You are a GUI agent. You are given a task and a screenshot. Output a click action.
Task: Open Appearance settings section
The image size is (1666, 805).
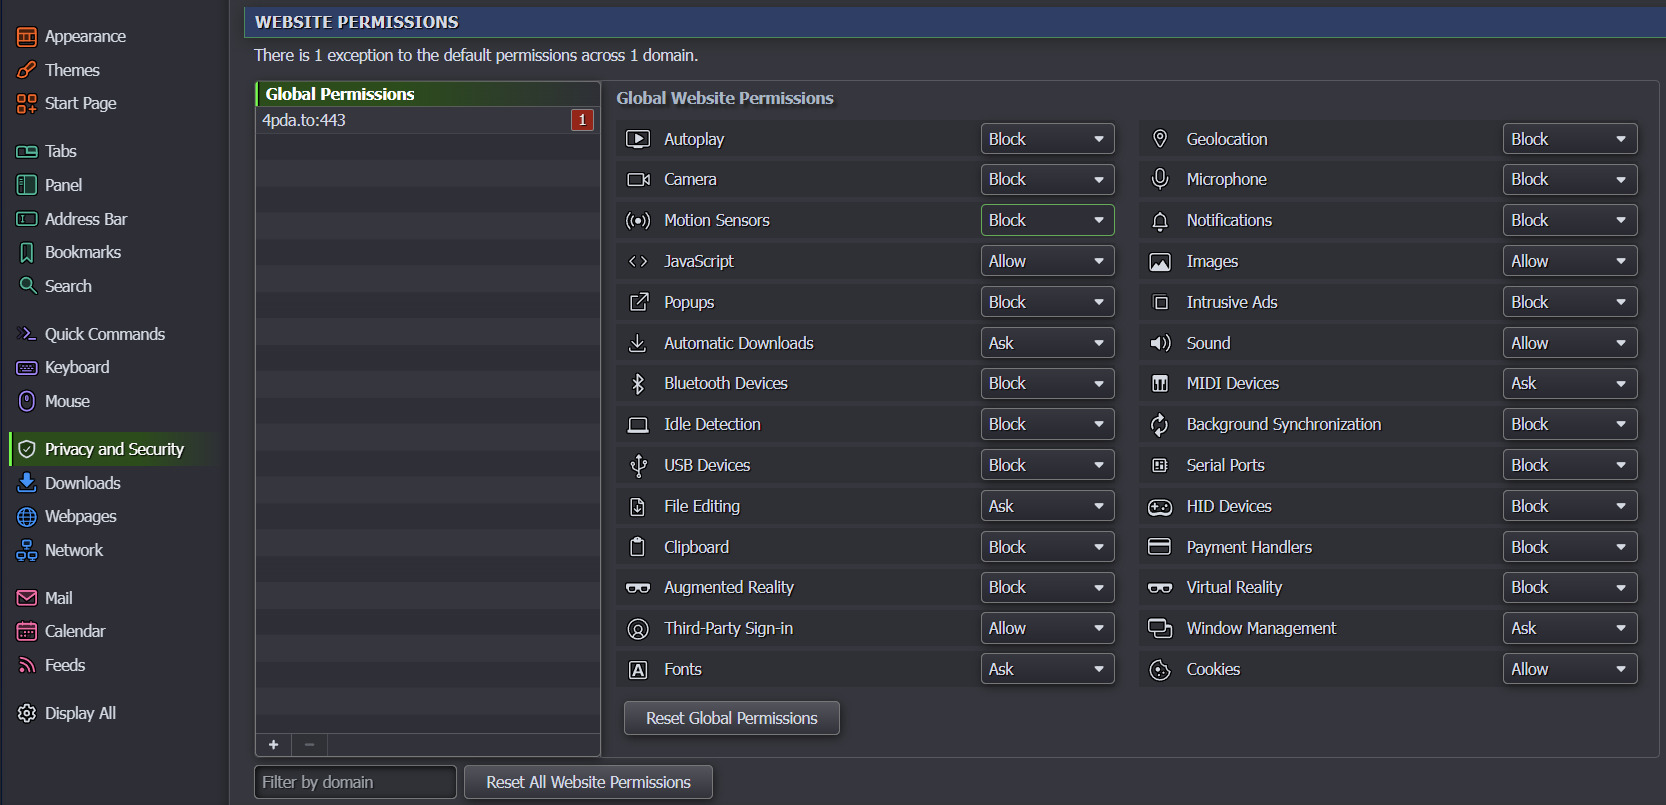(x=72, y=37)
